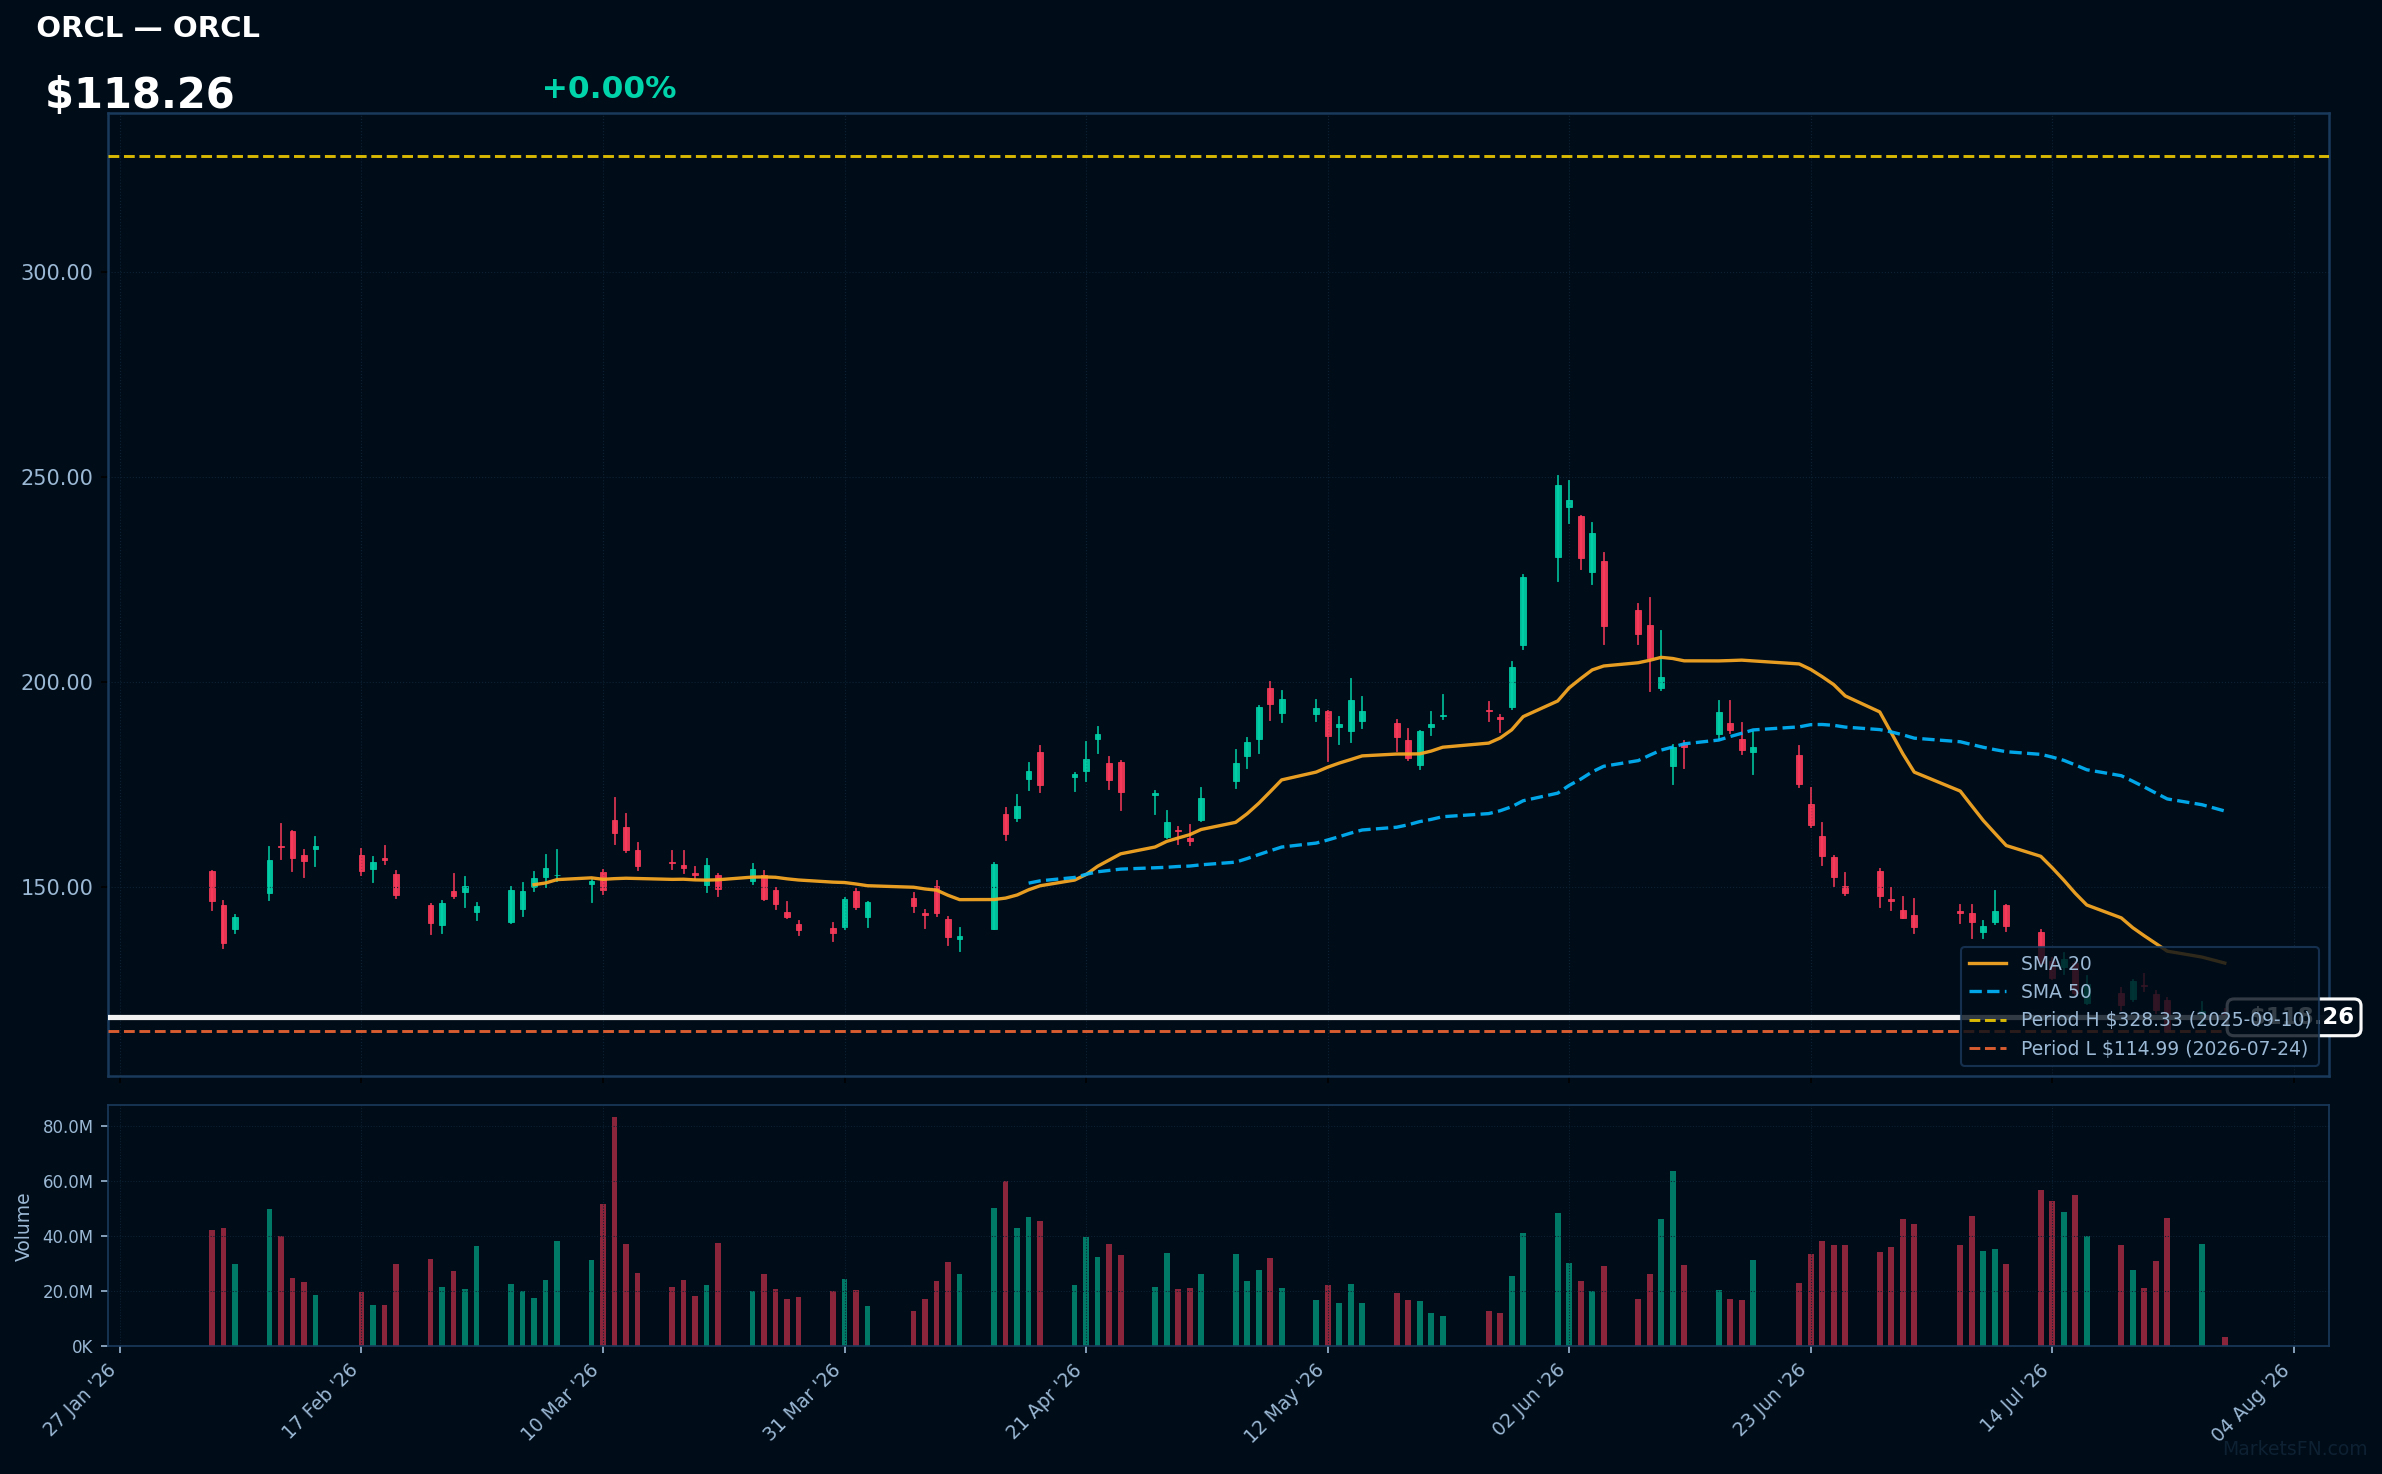The height and width of the screenshot is (1474, 2382).
Task: Click the 200.00 price axis label
Action: click(57, 683)
